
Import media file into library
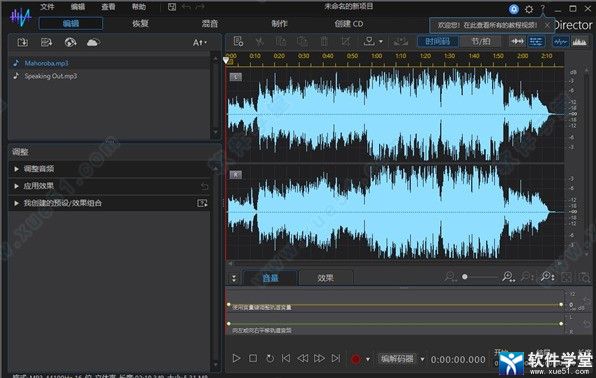(x=22, y=42)
